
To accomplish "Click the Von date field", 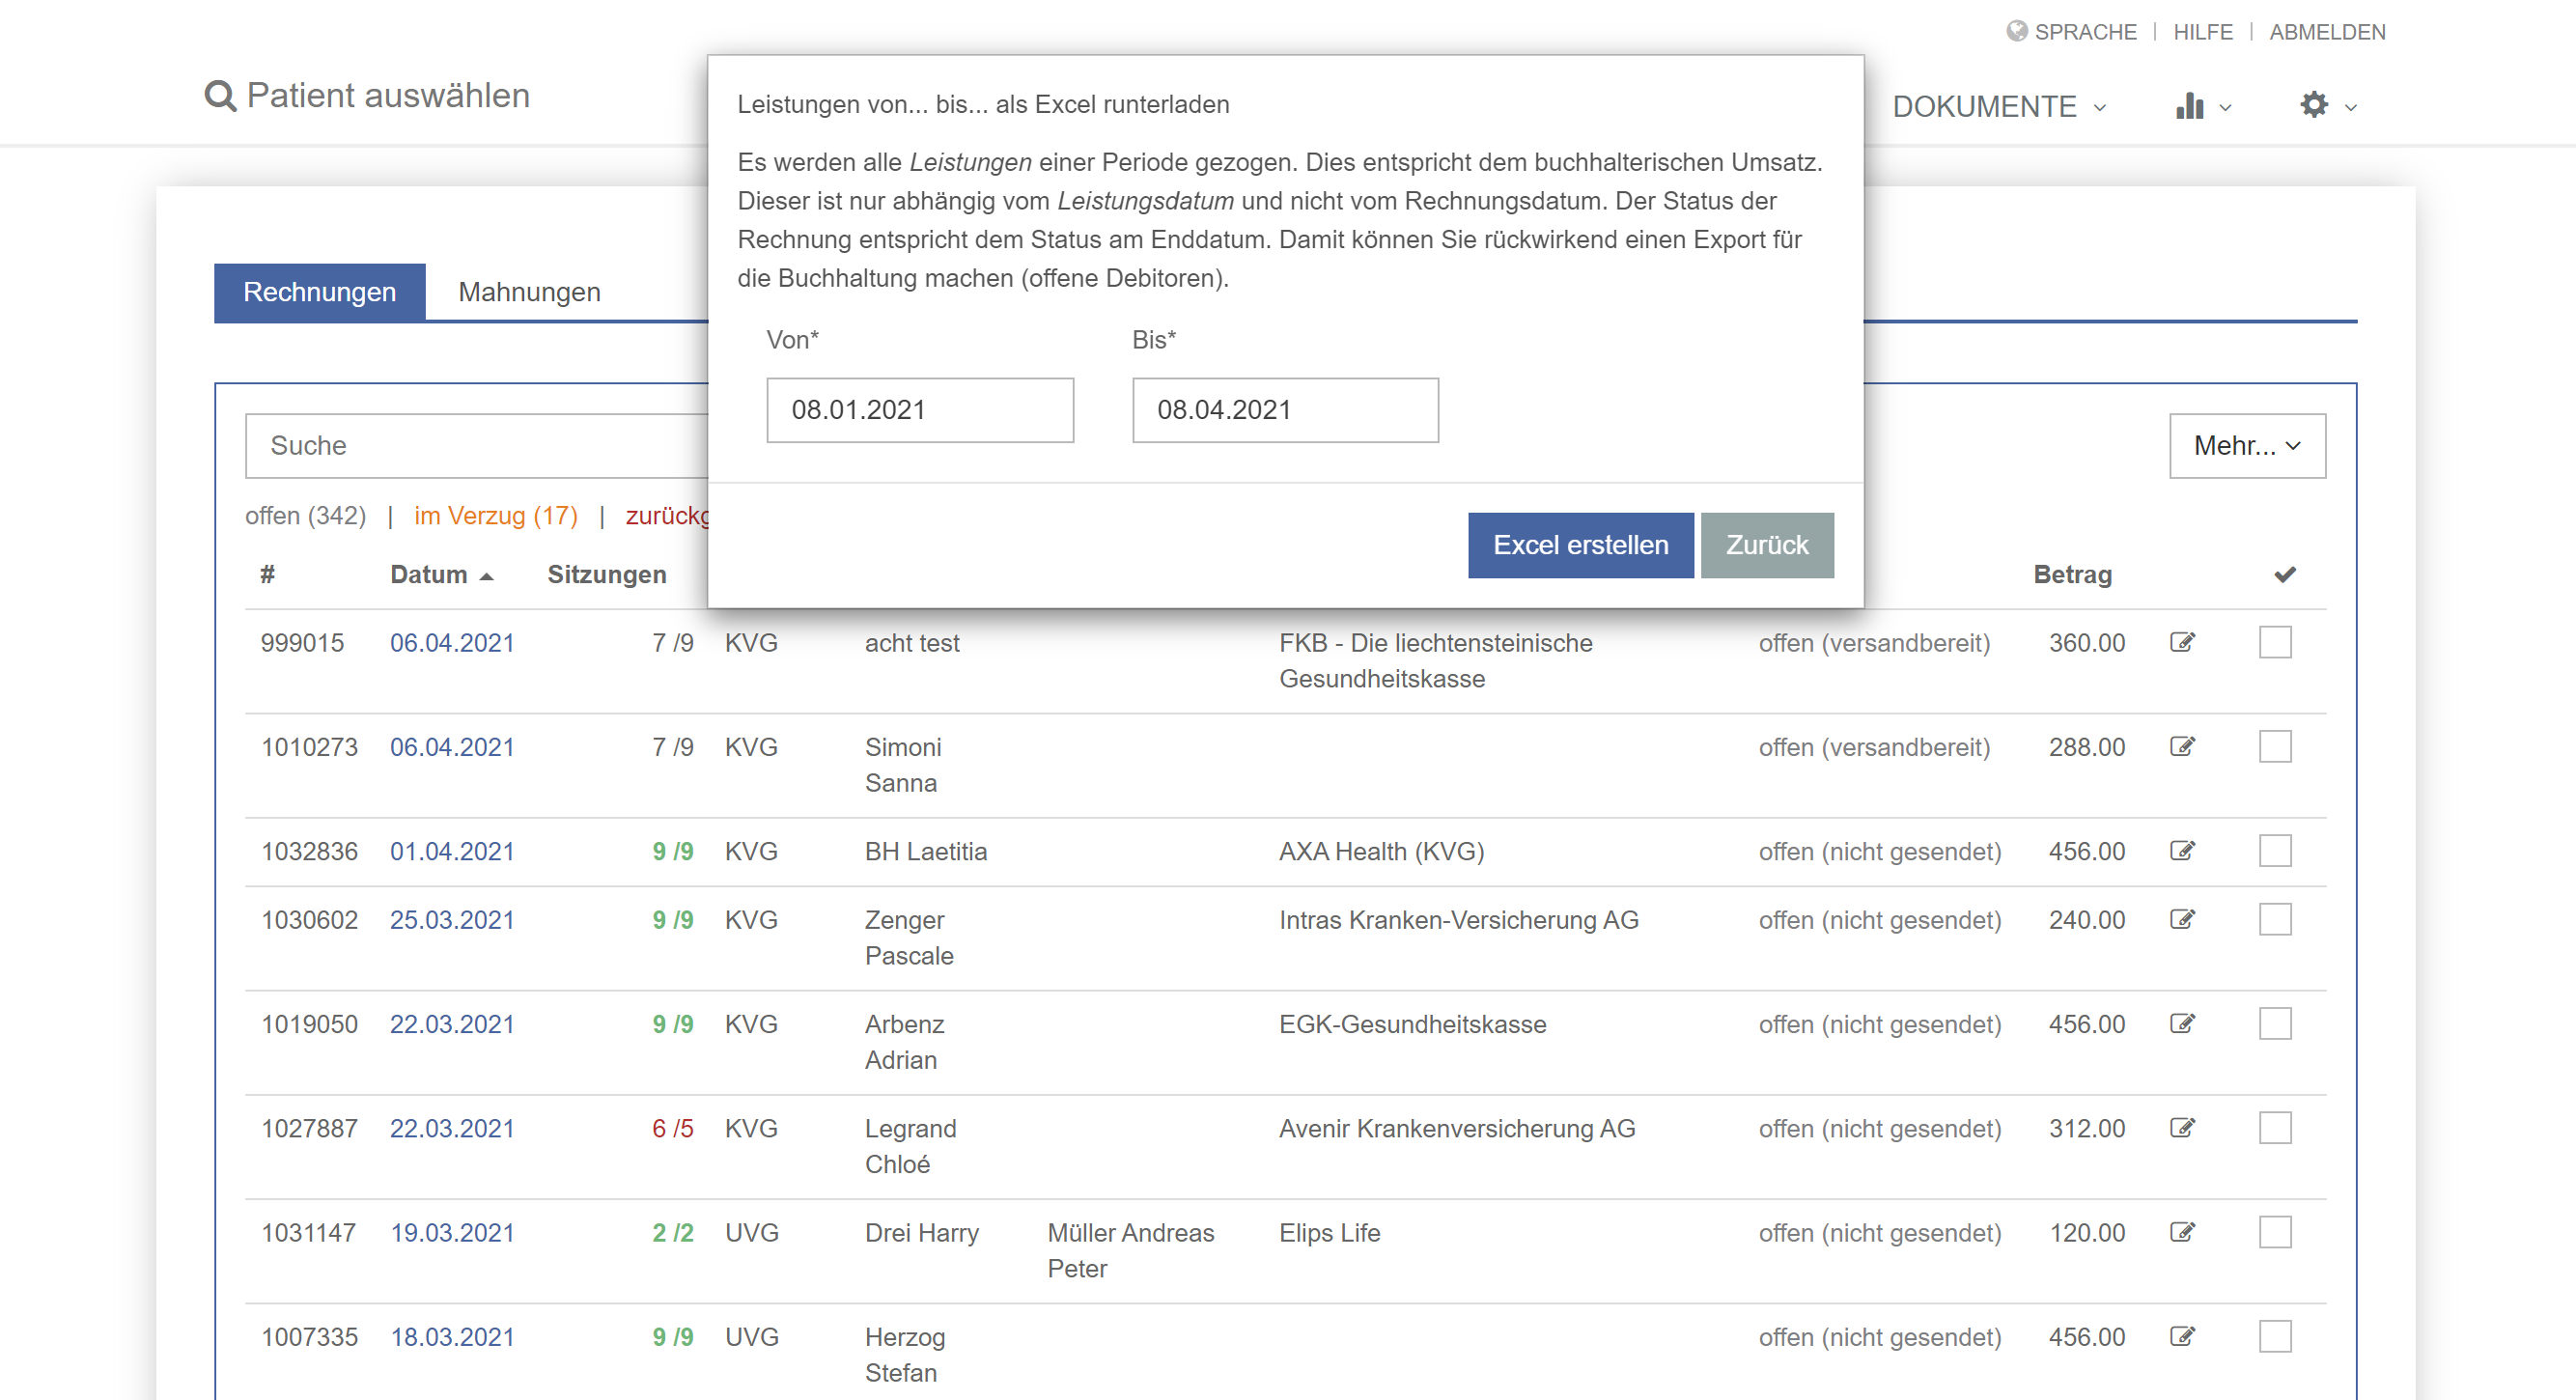I will tap(920, 410).
